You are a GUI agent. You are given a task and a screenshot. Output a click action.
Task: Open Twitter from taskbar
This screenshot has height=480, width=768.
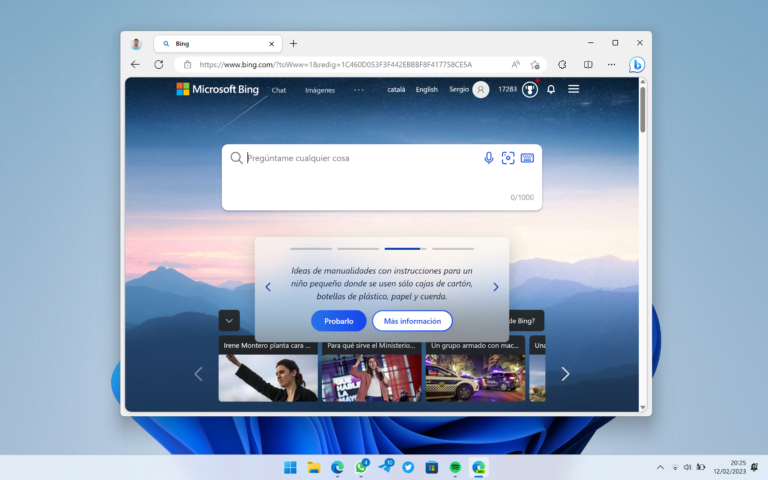click(408, 467)
